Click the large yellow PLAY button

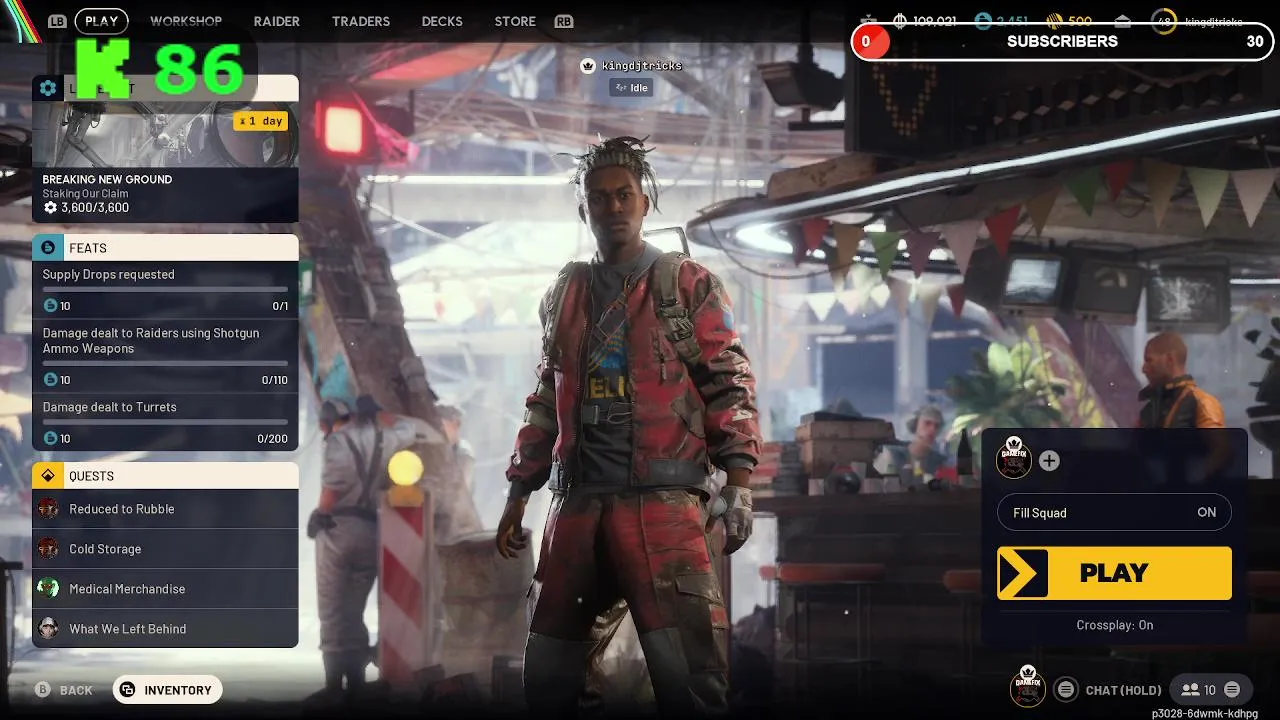point(1114,573)
